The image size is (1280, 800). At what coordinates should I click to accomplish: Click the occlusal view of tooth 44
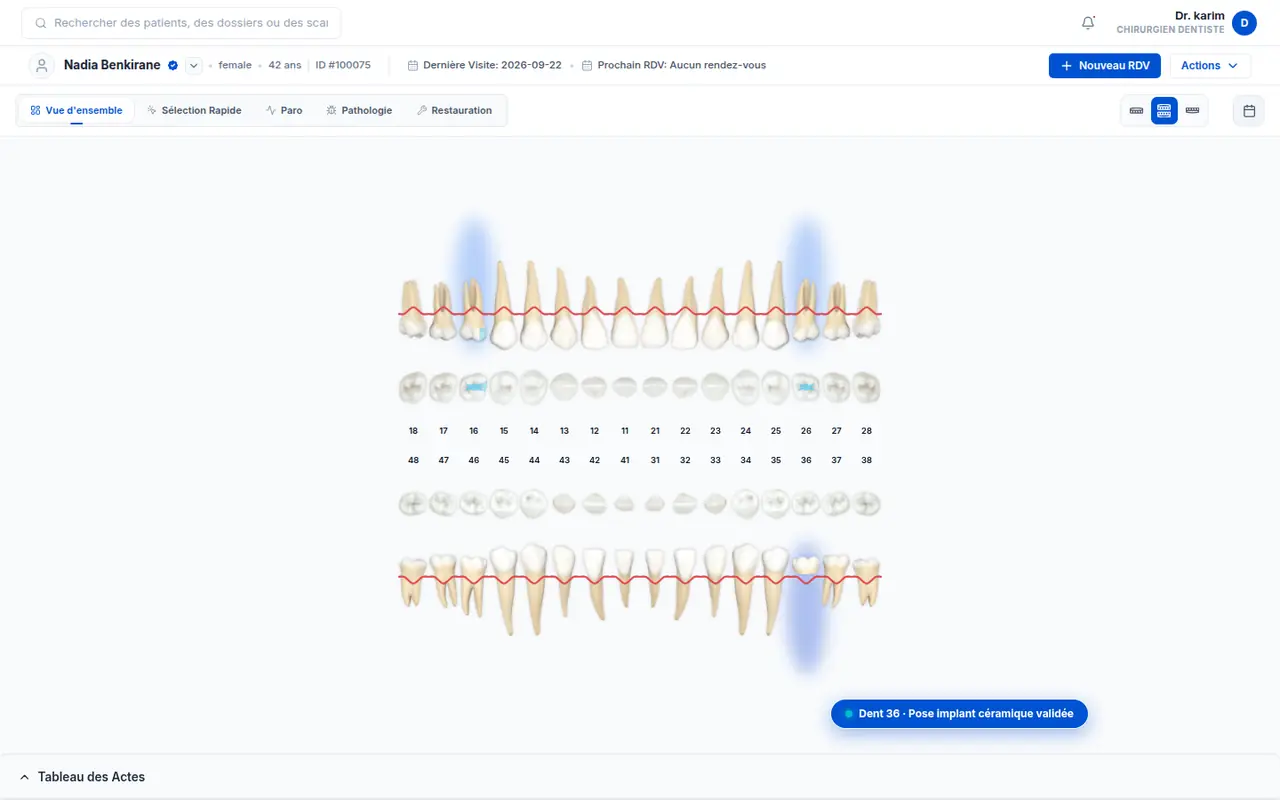coord(534,501)
